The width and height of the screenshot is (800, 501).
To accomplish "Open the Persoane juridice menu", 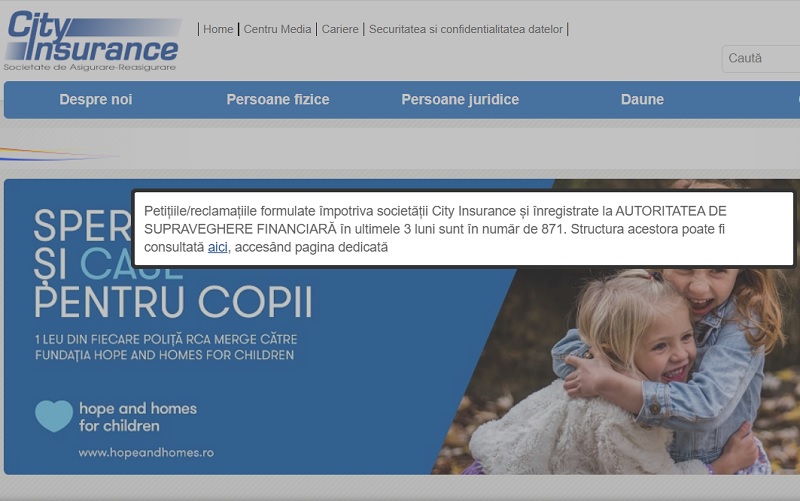I will 460,99.
